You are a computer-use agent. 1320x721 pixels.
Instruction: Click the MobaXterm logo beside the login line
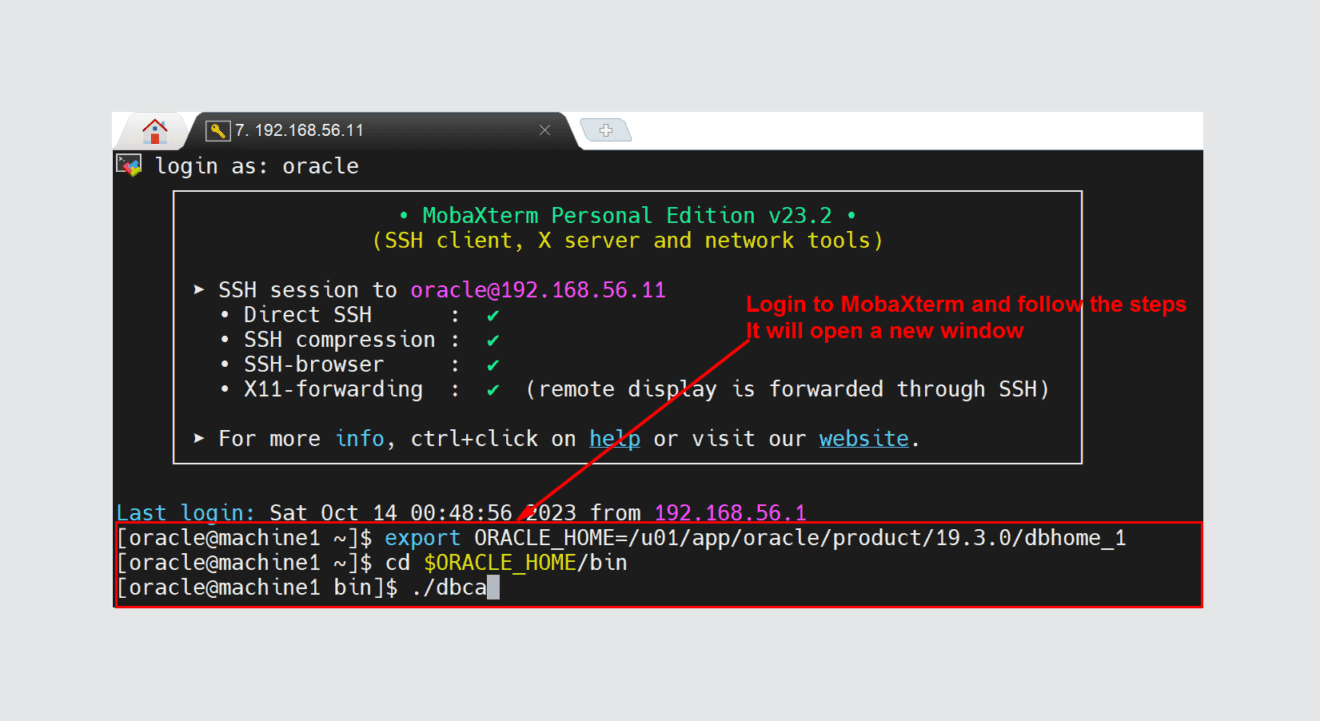click(x=128, y=165)
